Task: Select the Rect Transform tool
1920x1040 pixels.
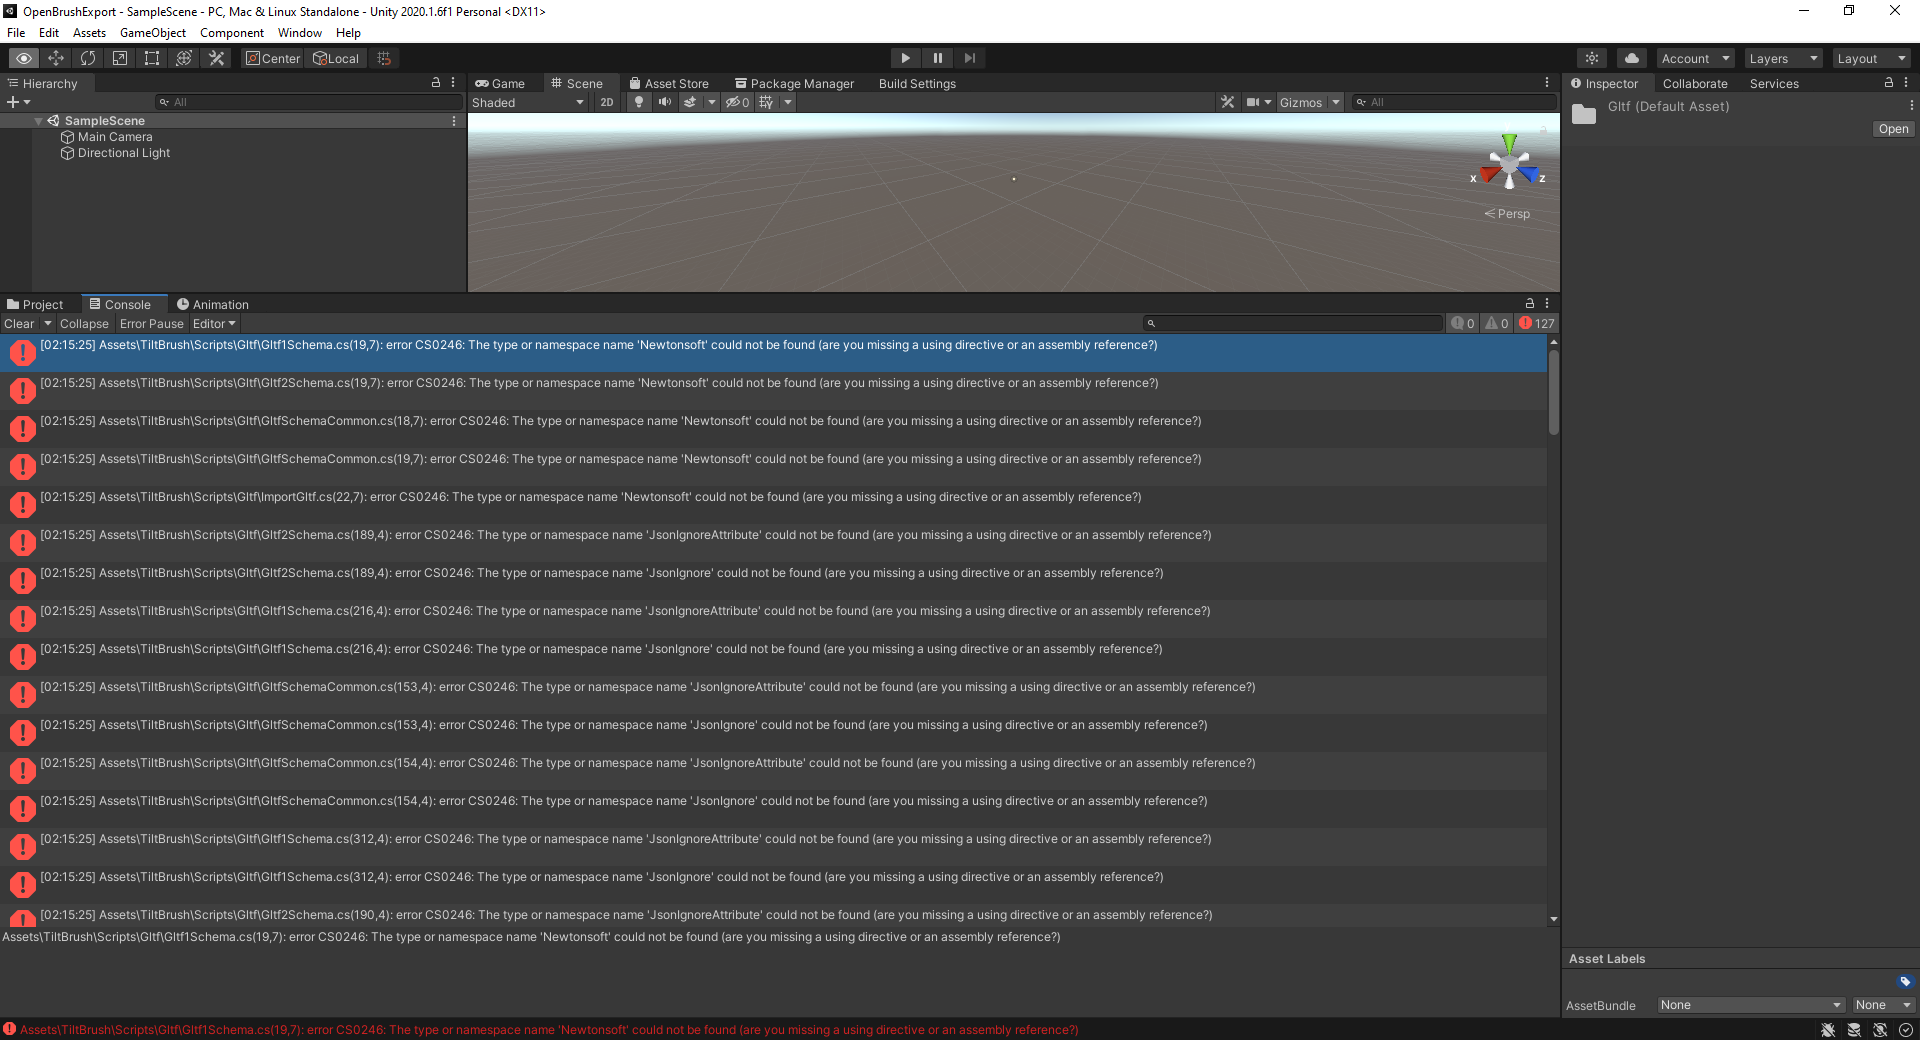Action: click(151, 58)
